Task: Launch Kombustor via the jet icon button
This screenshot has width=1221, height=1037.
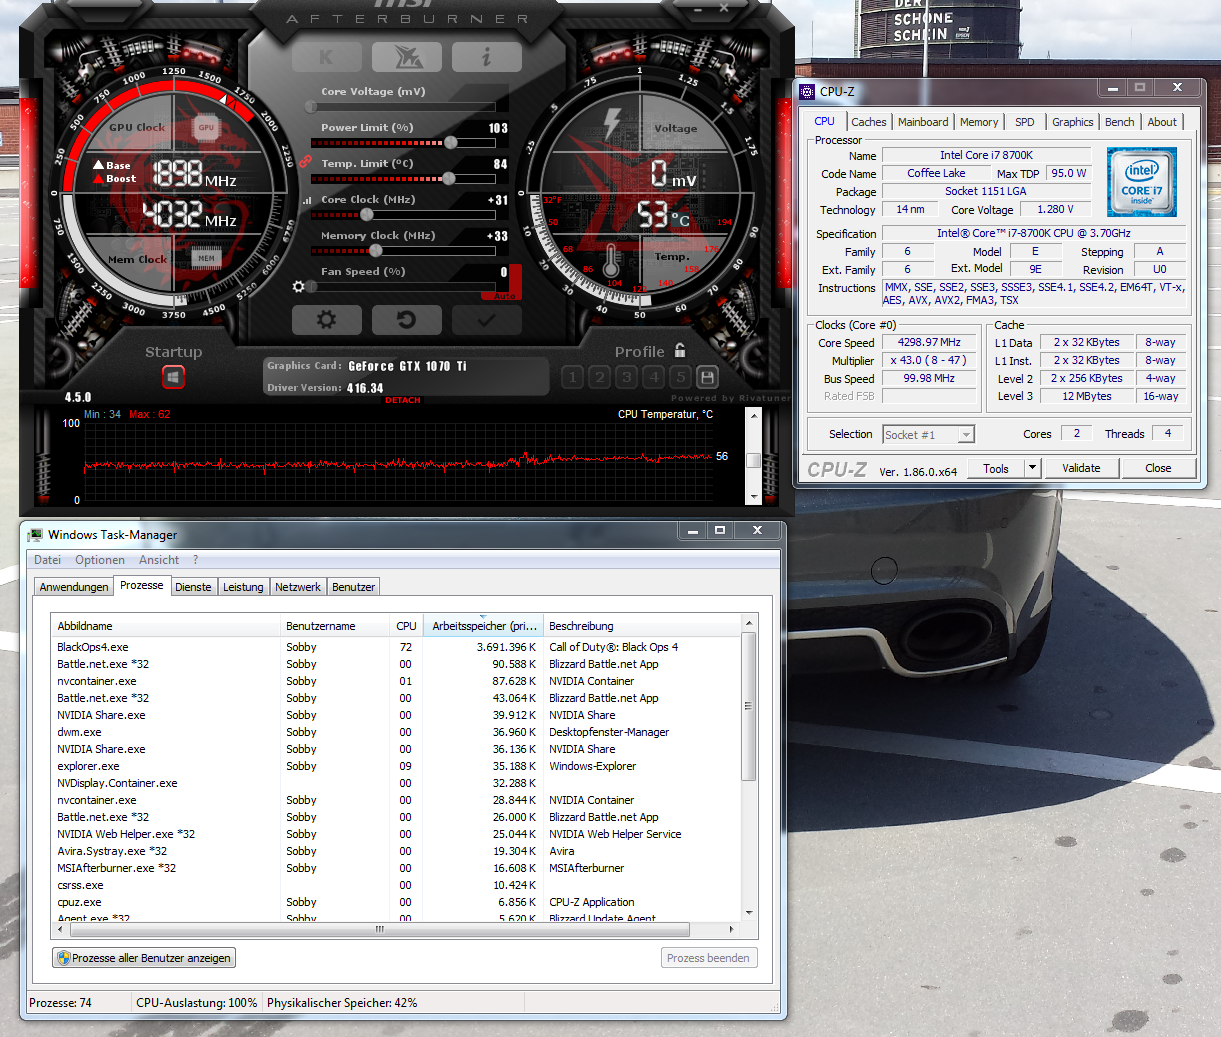Action: (407, 57)
